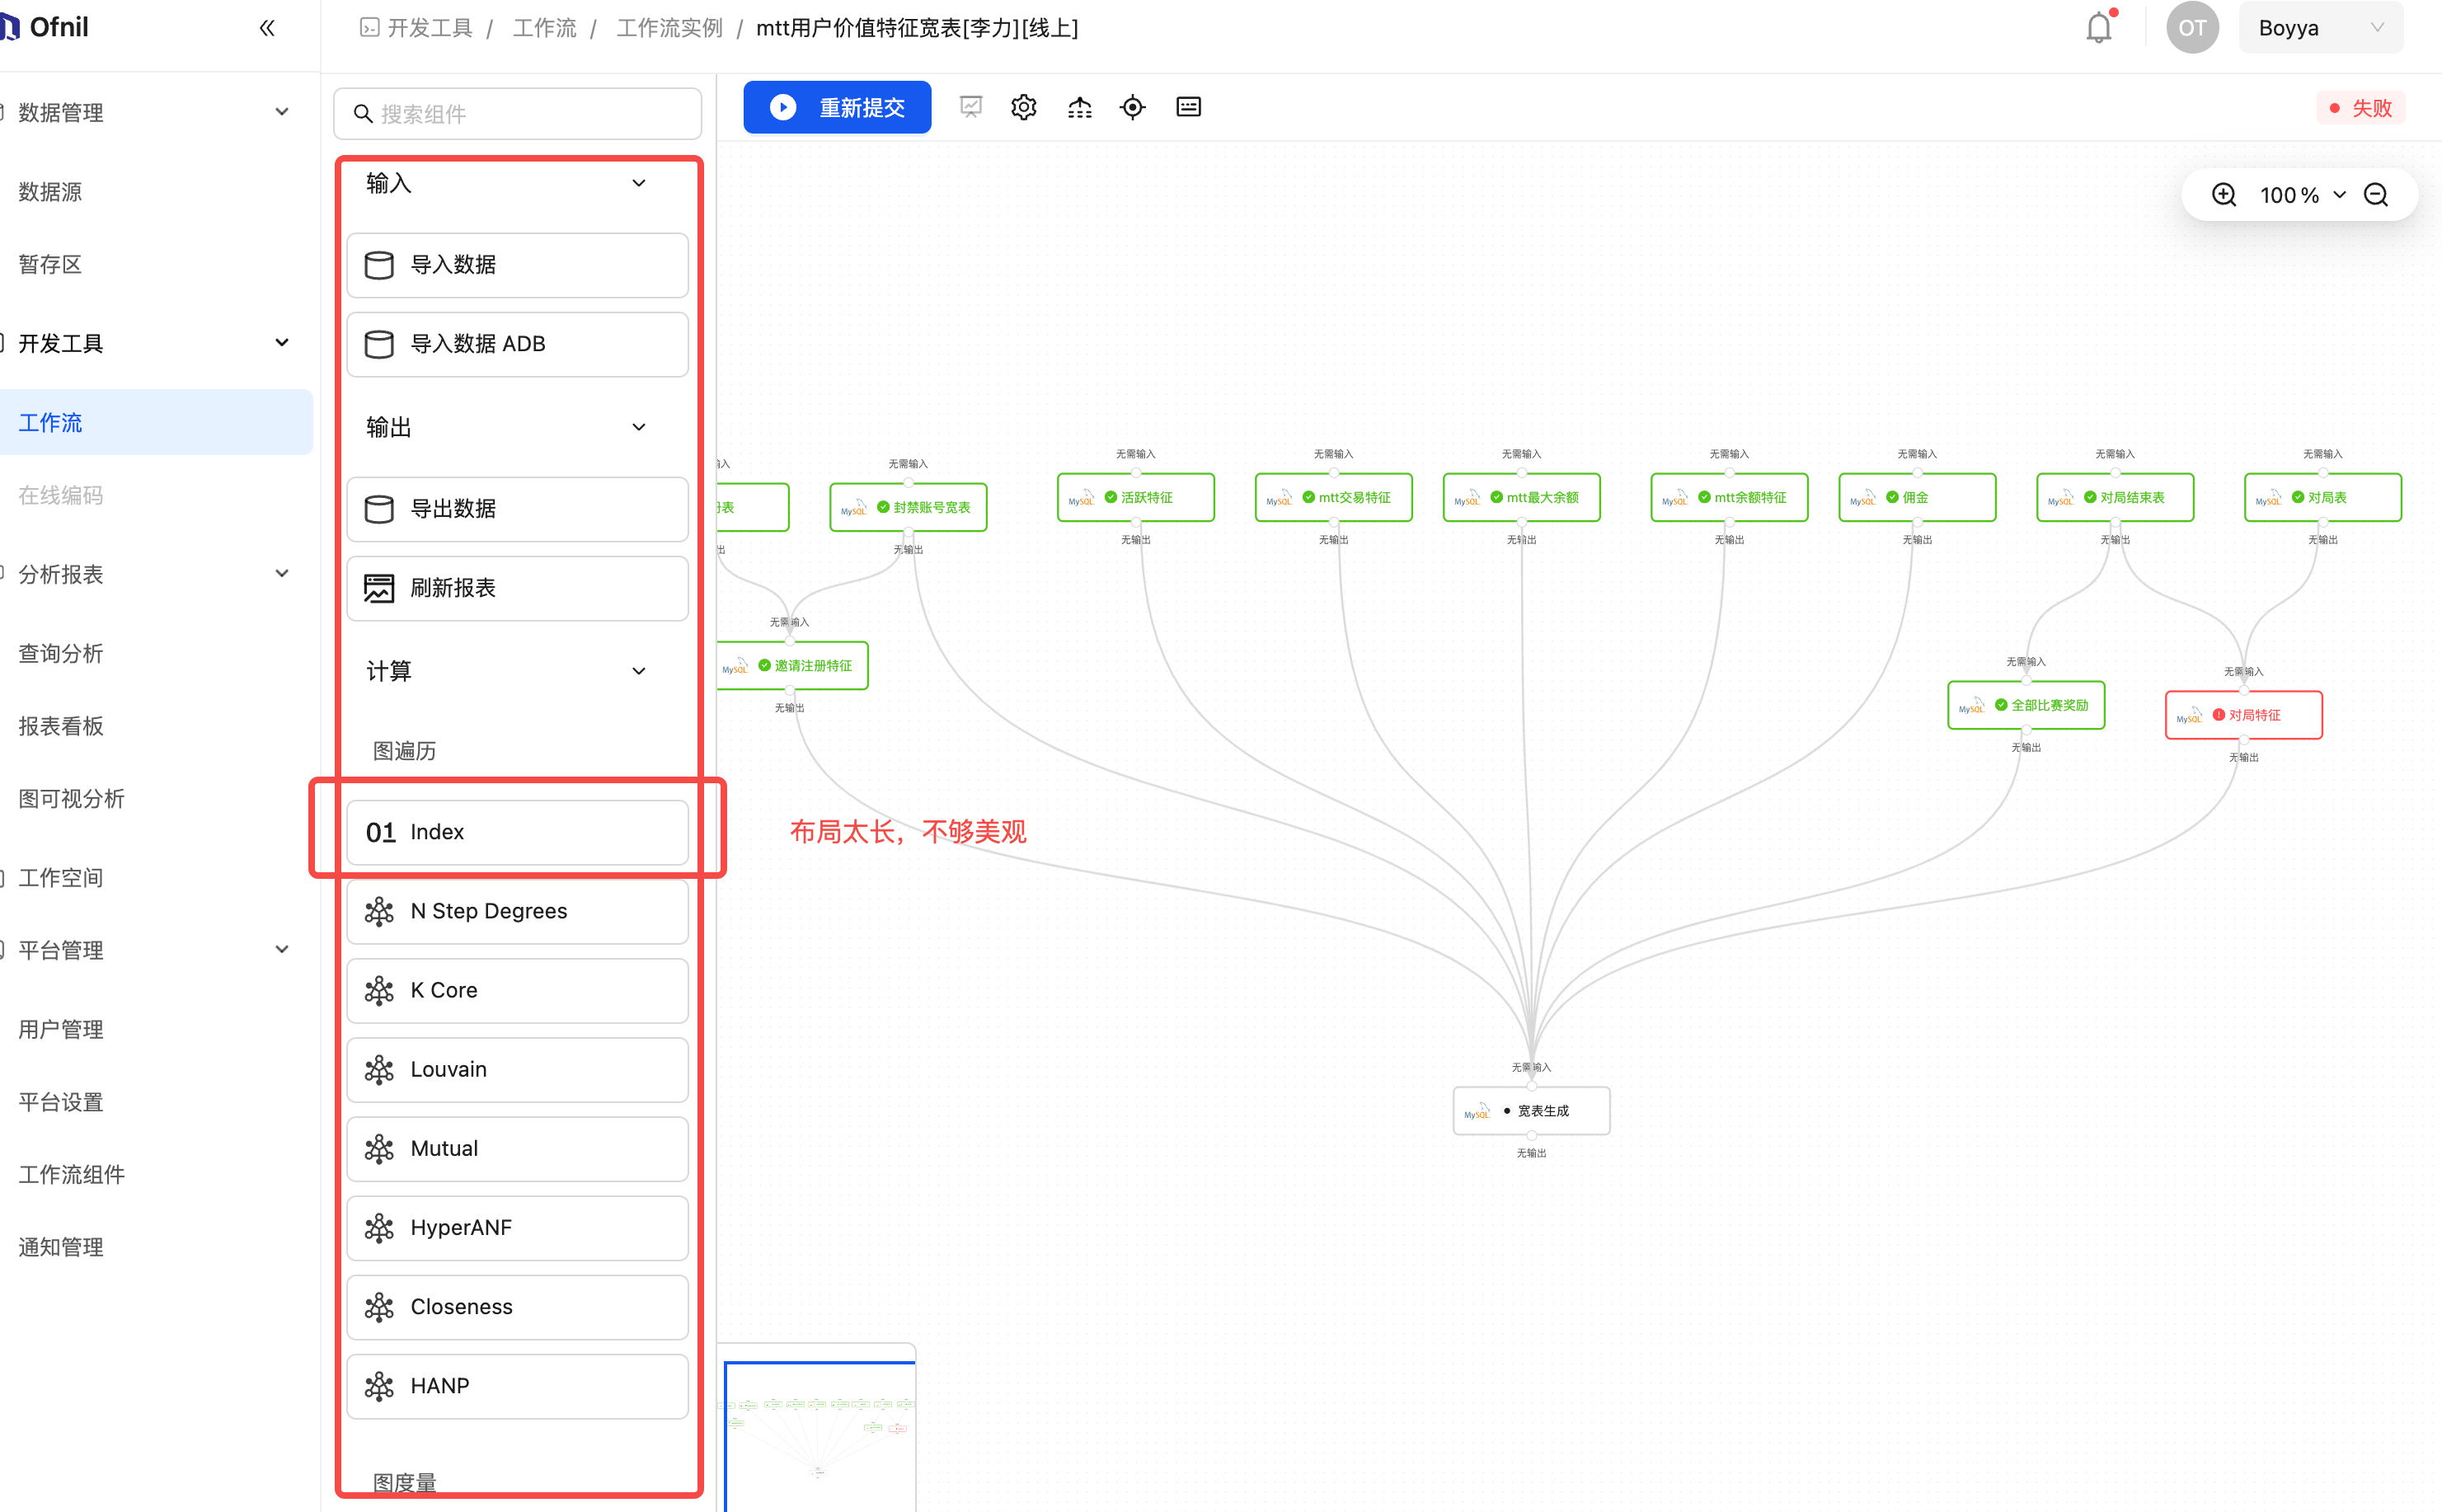The height and width of the screenshot is (1512, 2442).
Task: Go to 开发工具 breadcrumb
Action: tap(429, 28)
